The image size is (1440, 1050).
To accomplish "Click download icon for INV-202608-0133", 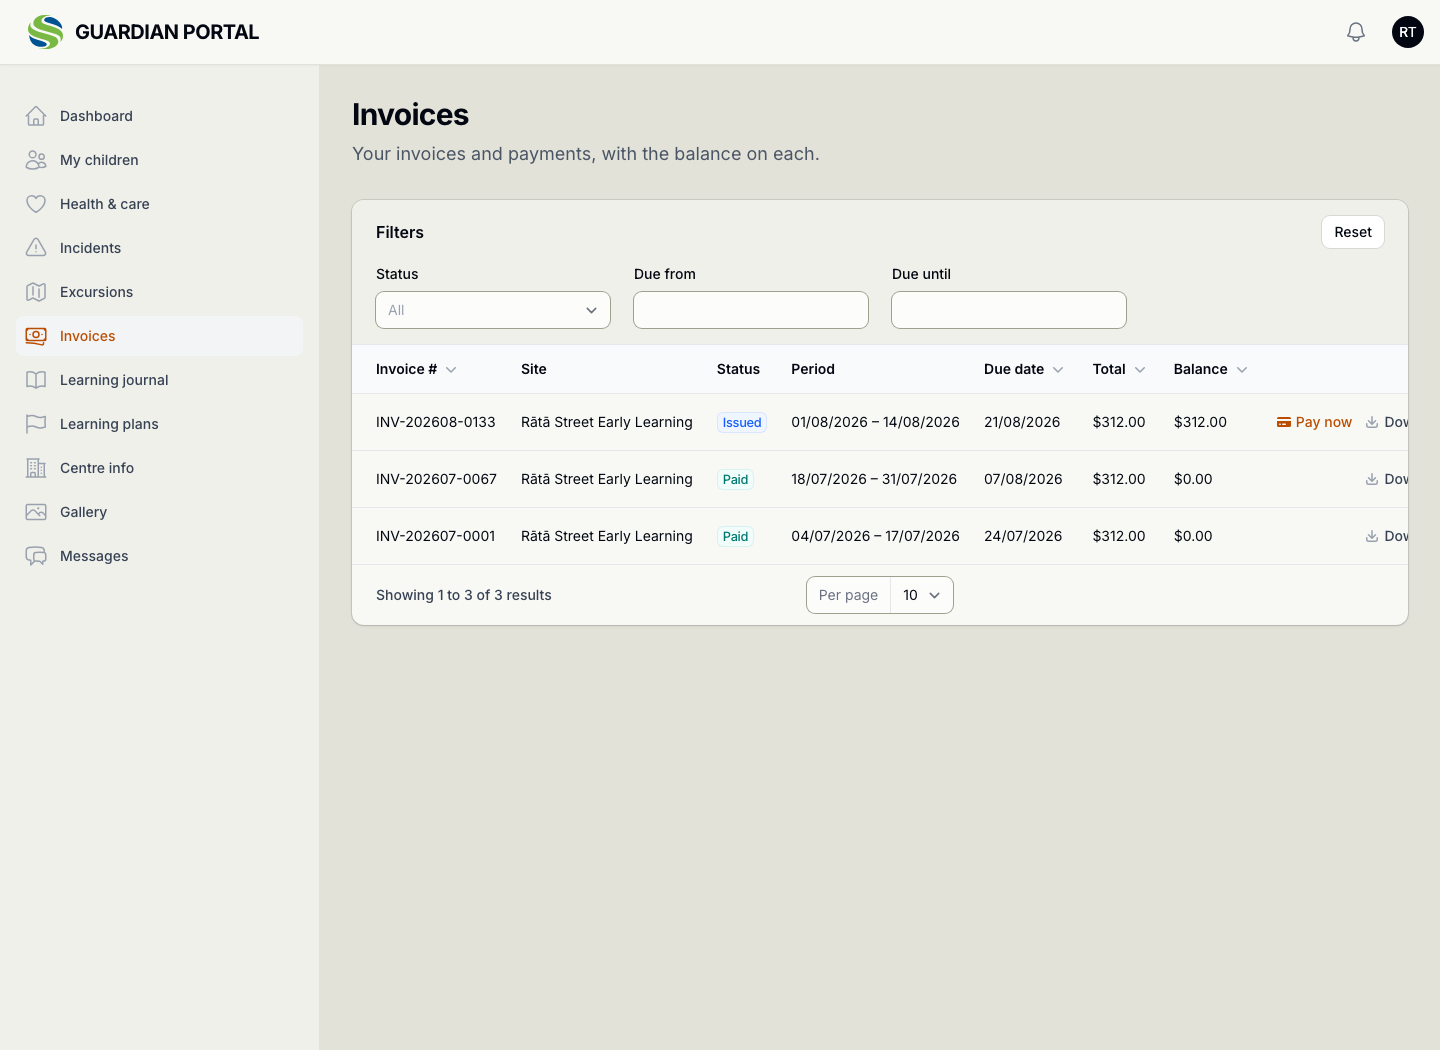I will (x=1372, y=422).
